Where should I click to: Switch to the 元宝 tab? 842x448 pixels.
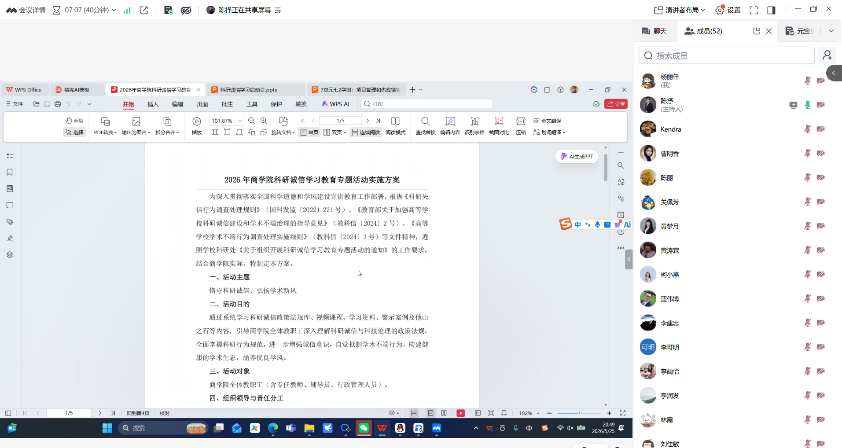[800, 31]
